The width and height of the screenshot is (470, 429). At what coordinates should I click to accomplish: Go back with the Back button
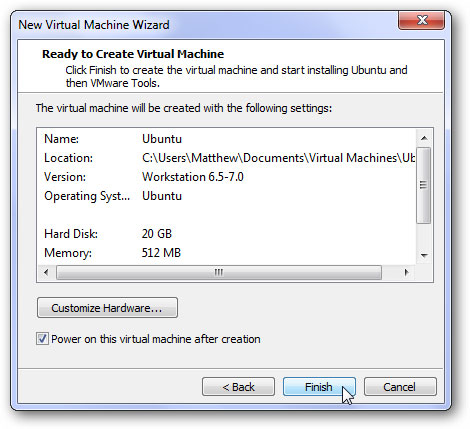click(238, 387)
